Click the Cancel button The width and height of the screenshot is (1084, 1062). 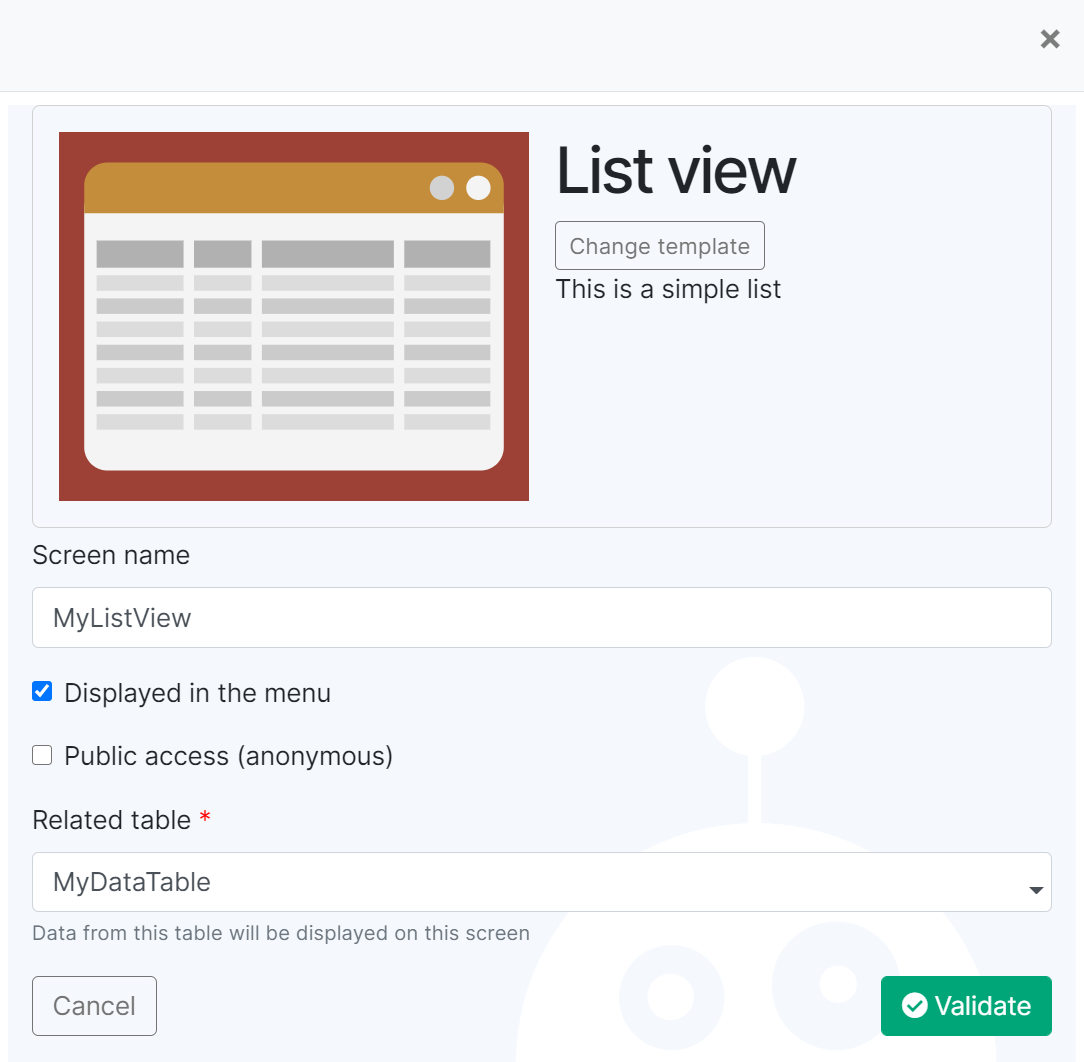point(94,1006)
